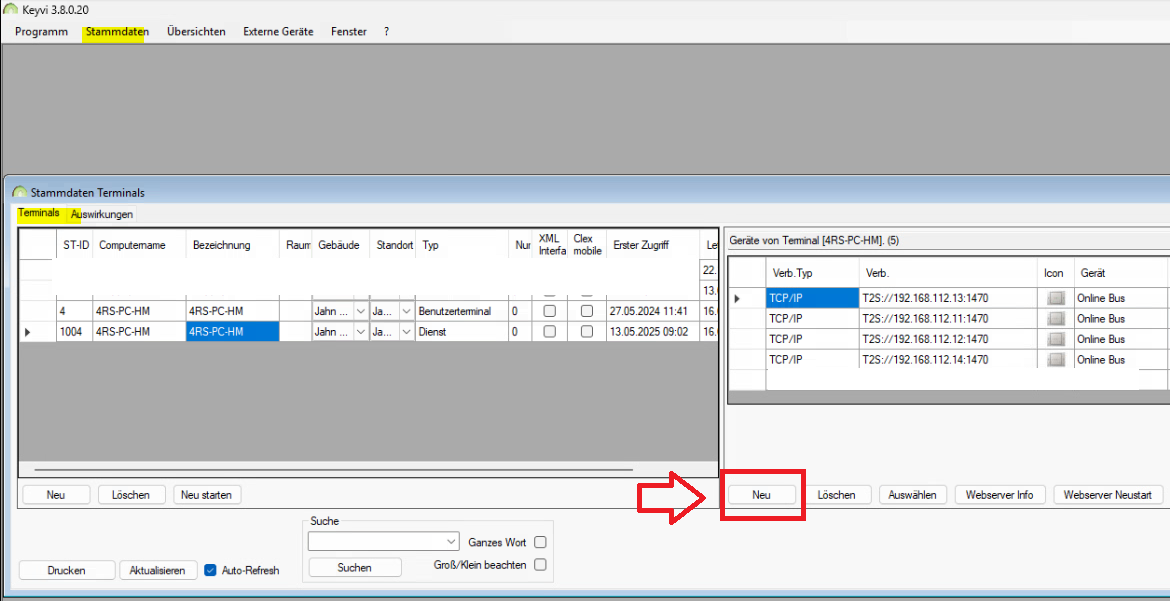Click the Keyvi application icon in title bar

click(10, 10)
